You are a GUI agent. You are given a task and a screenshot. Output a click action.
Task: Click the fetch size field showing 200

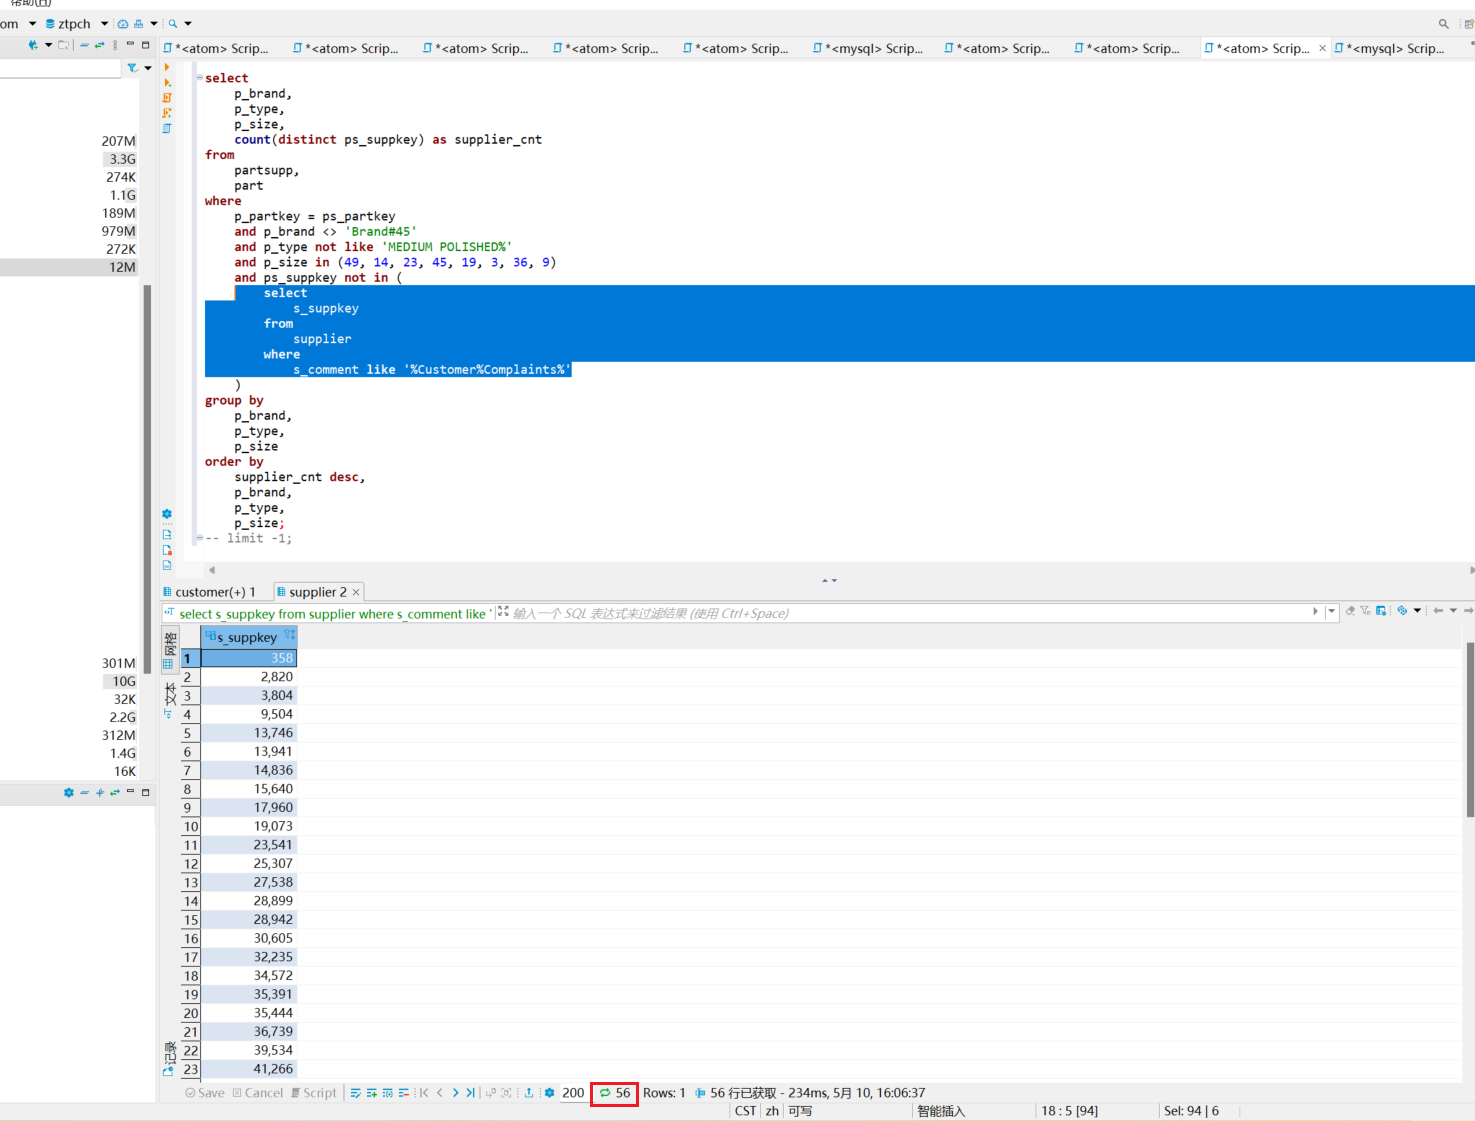pyautogui.click(x=573, y=1093)
